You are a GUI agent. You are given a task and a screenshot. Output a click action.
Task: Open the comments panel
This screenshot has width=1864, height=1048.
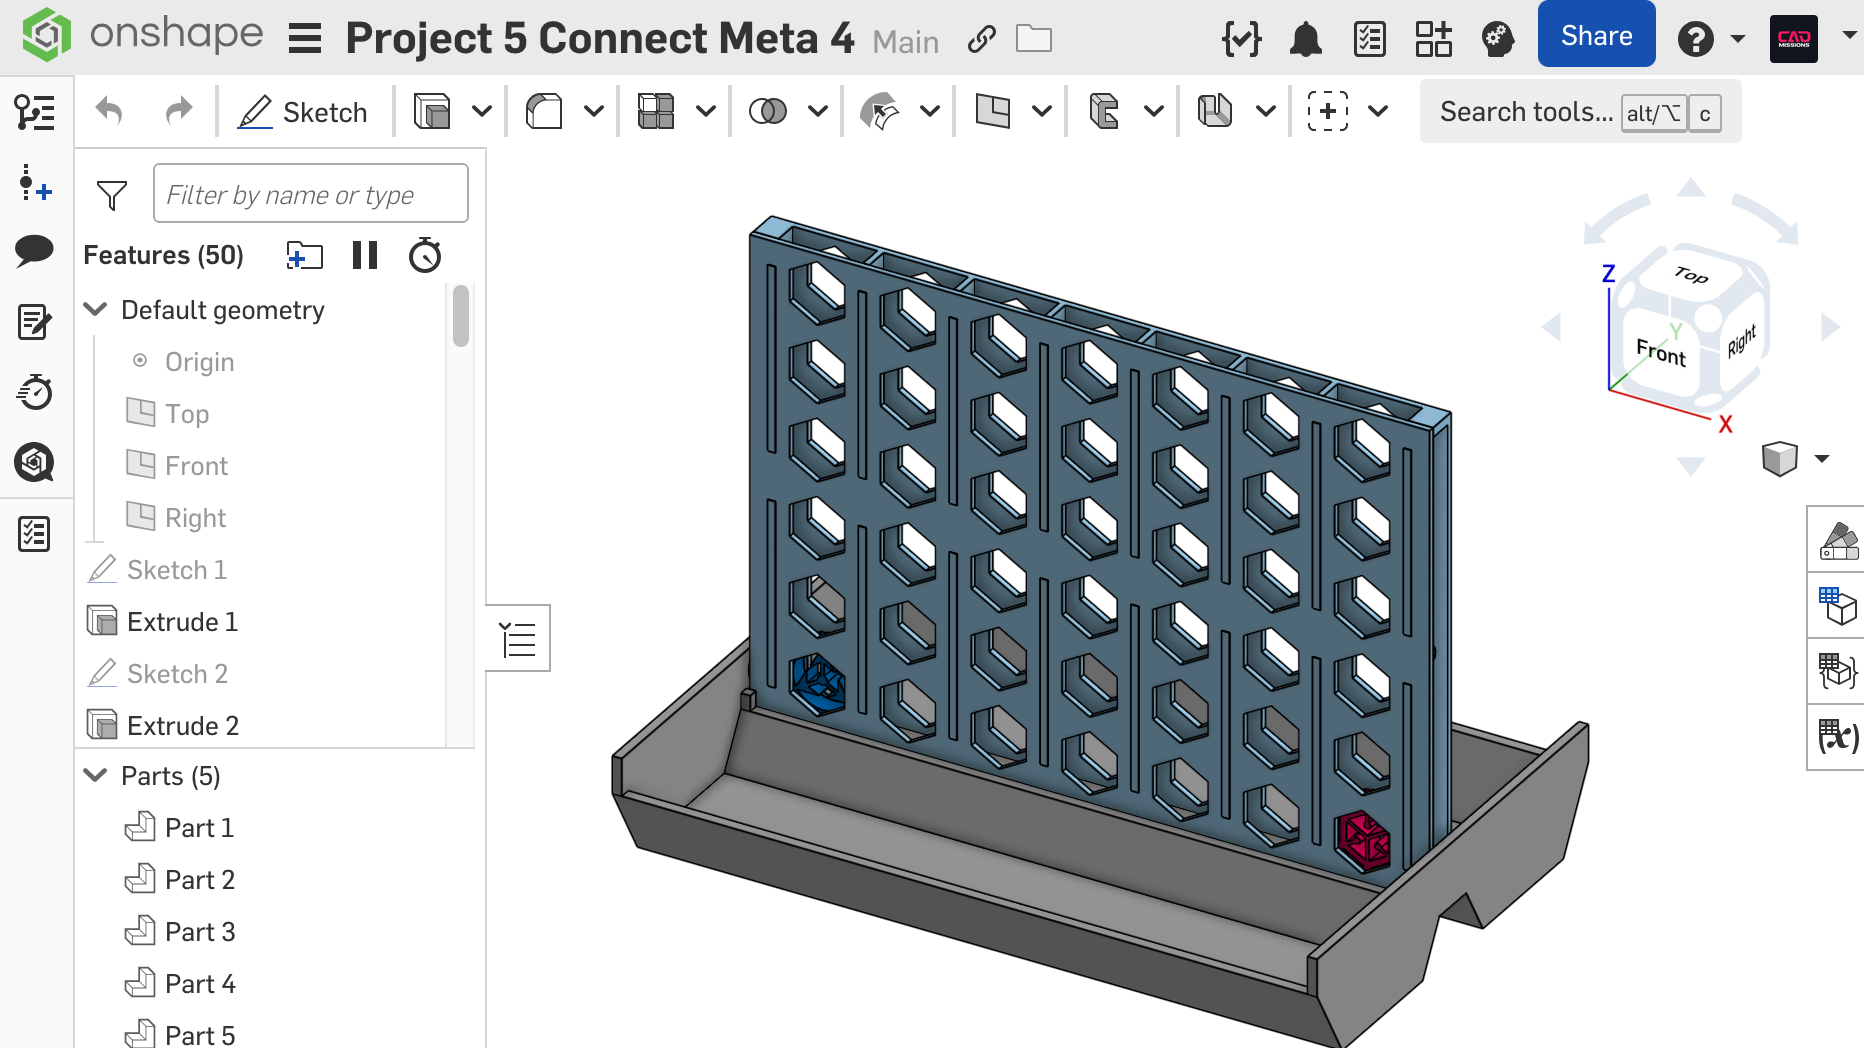pos(35,250)
